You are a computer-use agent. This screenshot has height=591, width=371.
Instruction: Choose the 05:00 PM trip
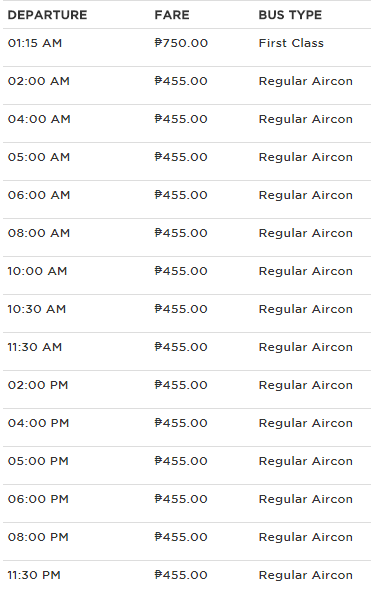(38, 461)
